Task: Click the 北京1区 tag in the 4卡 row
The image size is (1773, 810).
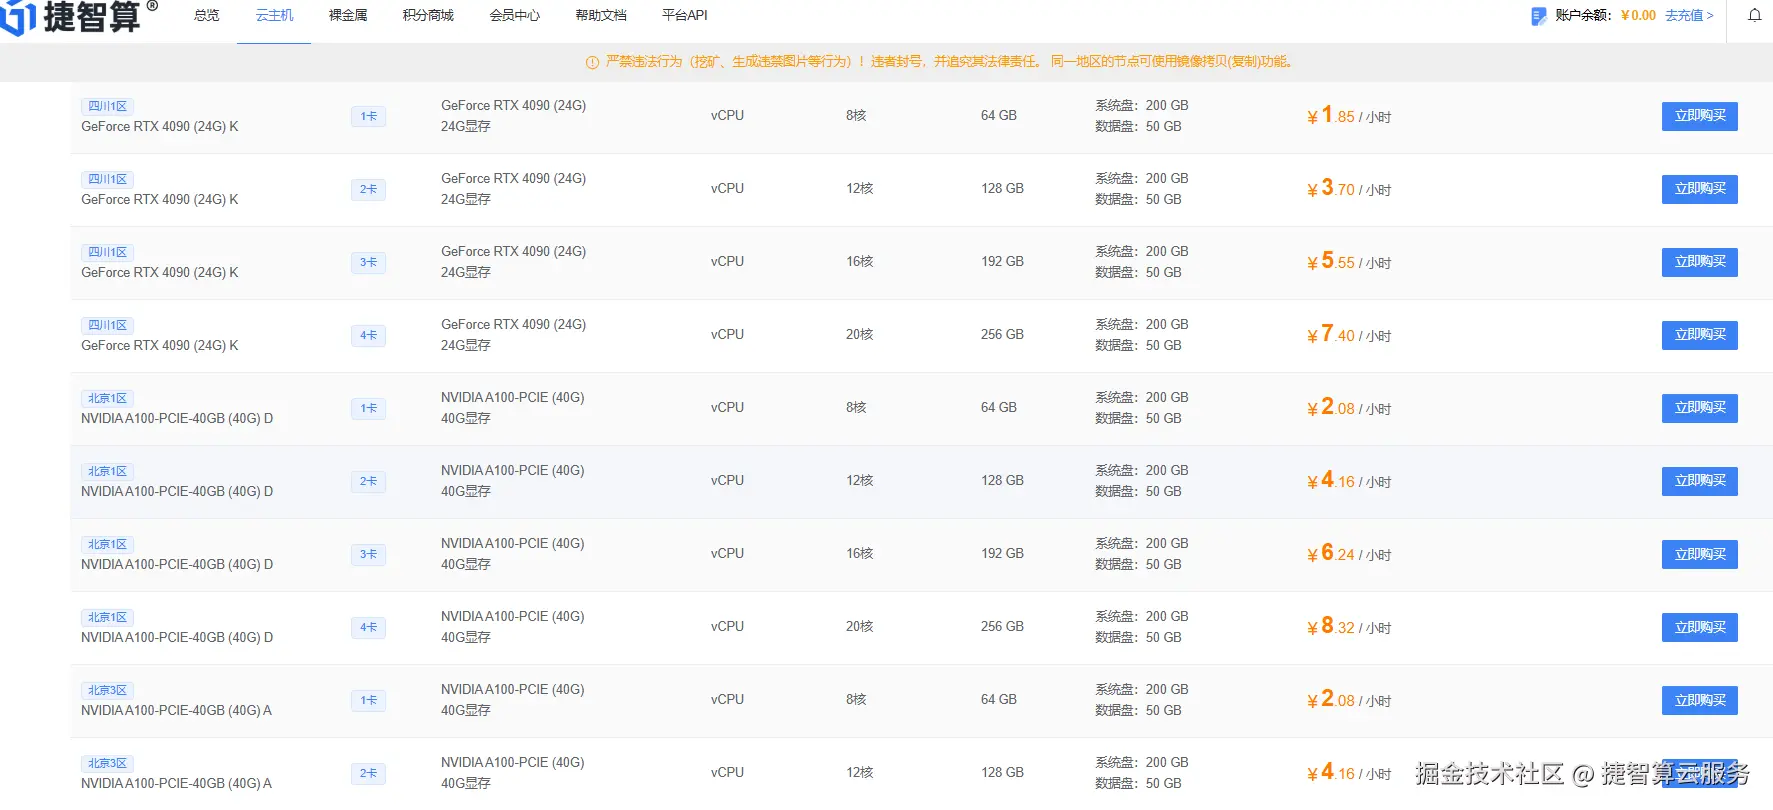Action: [107, 617]
